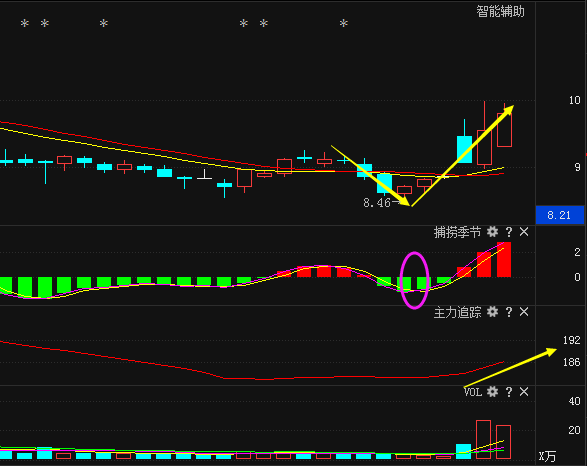Select the tallest red volume bar
Viewport: 587px width, 466px height.
point(483,439)
